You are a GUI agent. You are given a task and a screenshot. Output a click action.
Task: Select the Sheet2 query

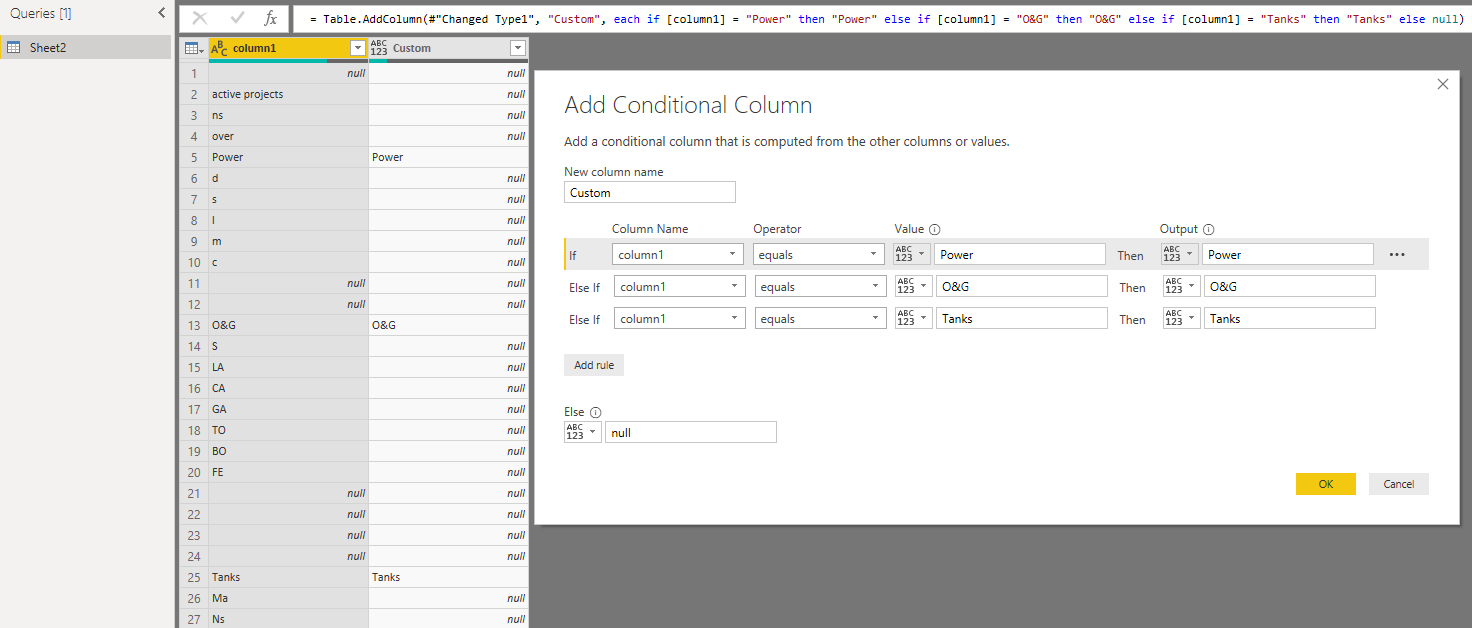click(86, 47)
